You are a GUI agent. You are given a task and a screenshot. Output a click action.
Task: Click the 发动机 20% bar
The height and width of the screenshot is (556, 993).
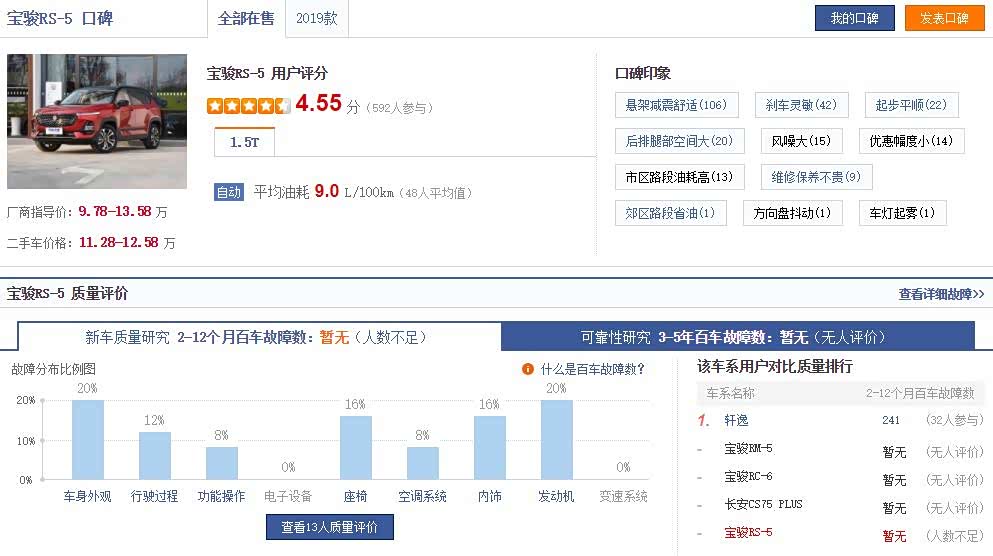pos(557,439)
